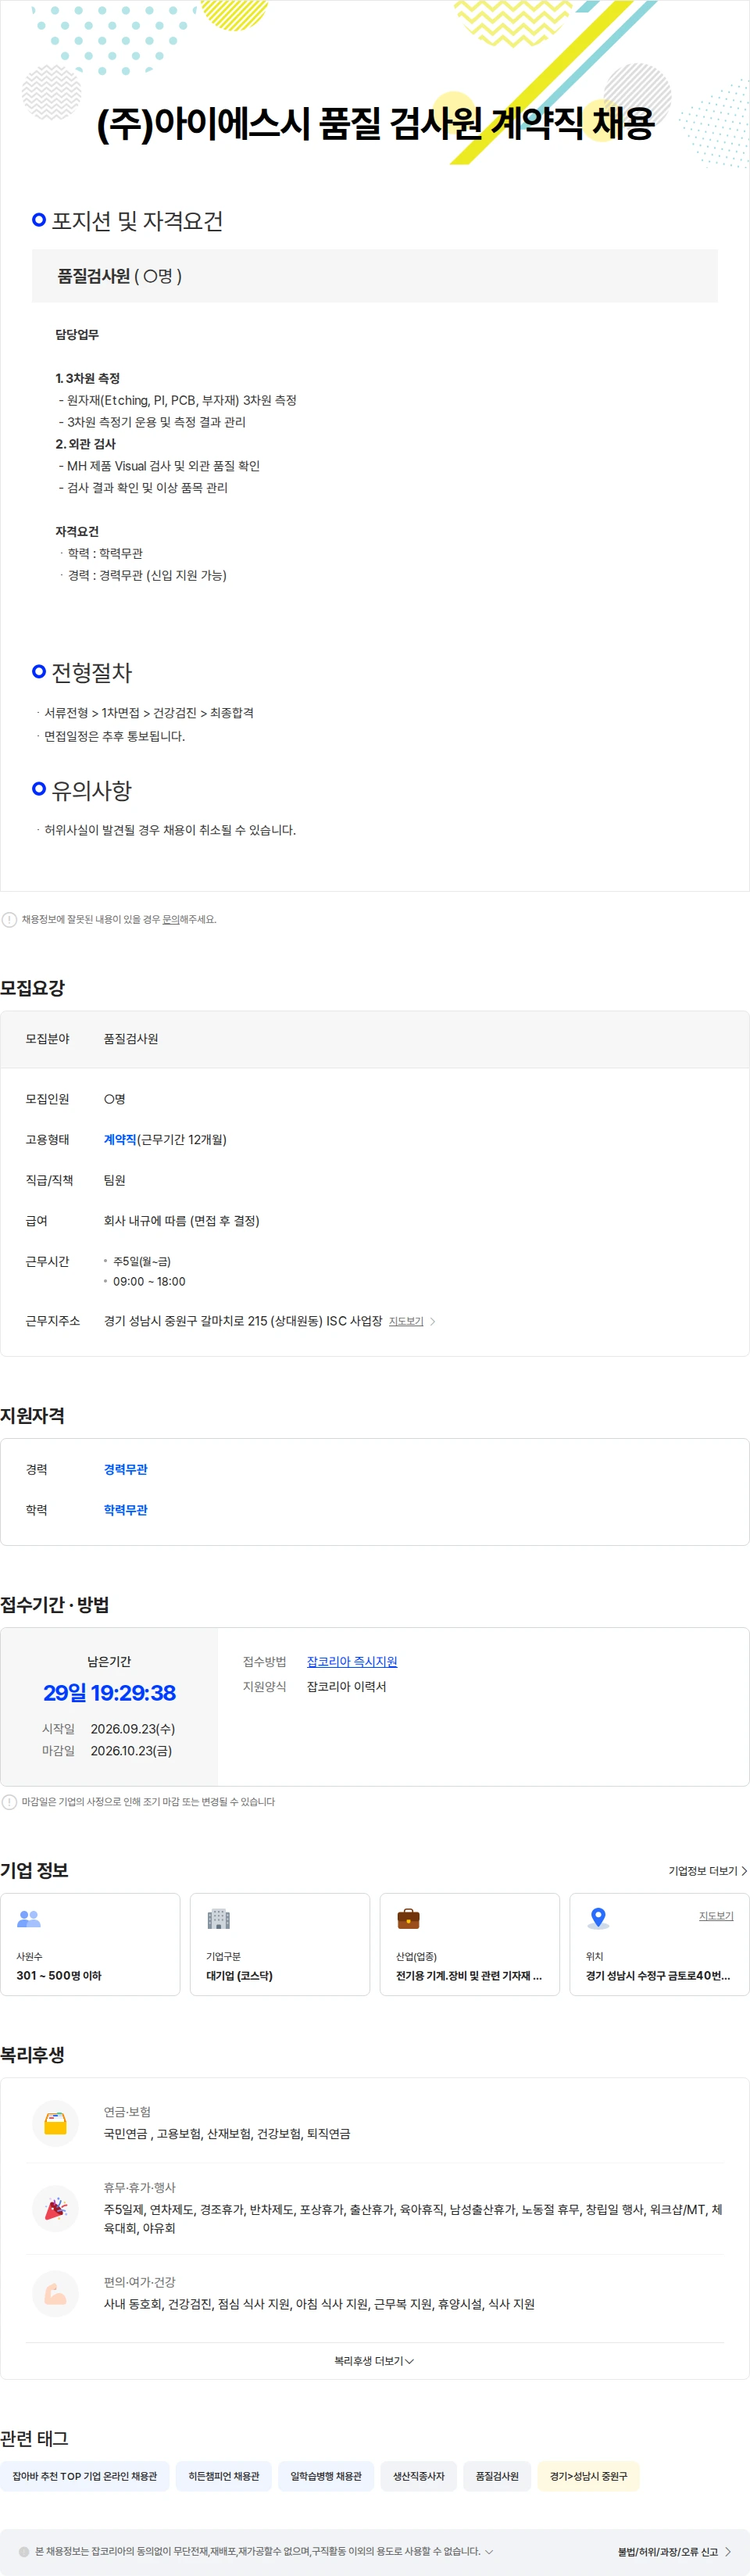Click the 기업구분 대기업 (코스닥) card
Screen dimensions: 750x2576
click(280, 1944)
